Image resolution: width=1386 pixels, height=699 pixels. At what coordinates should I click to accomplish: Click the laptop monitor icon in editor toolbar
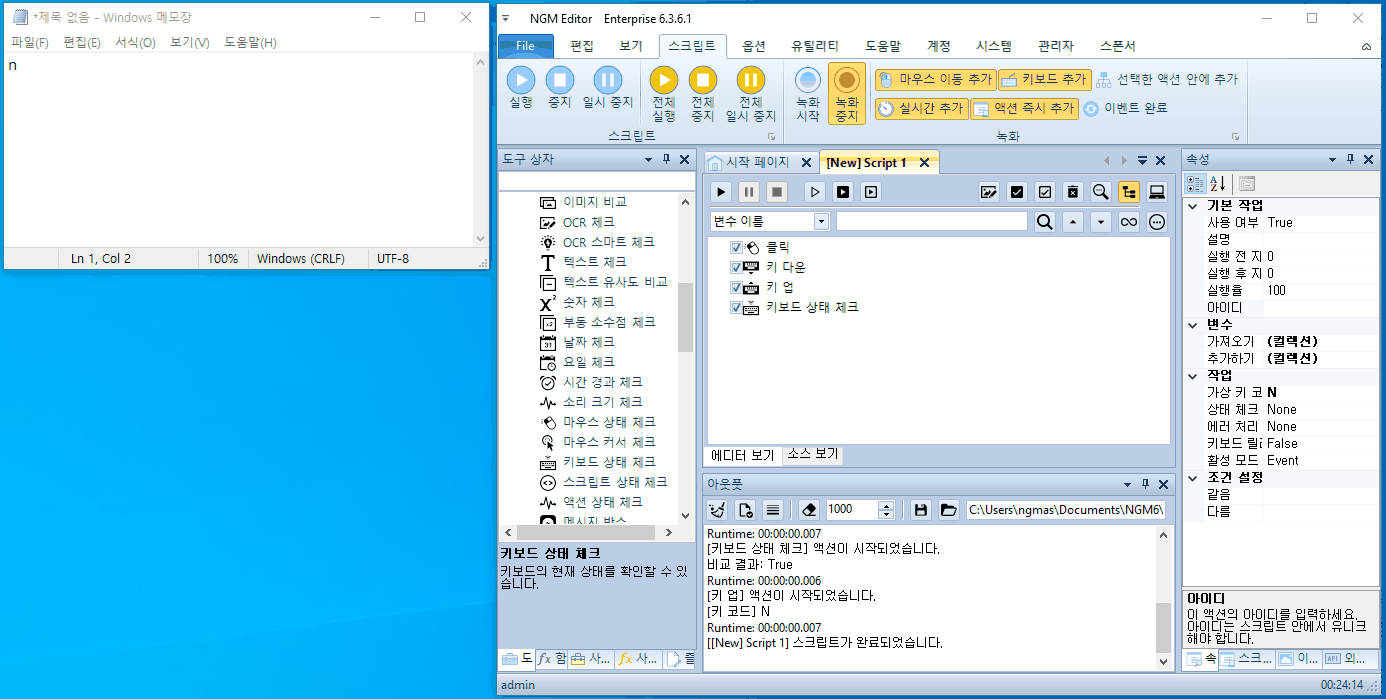pyautogui.click(x=1156, y=192)
